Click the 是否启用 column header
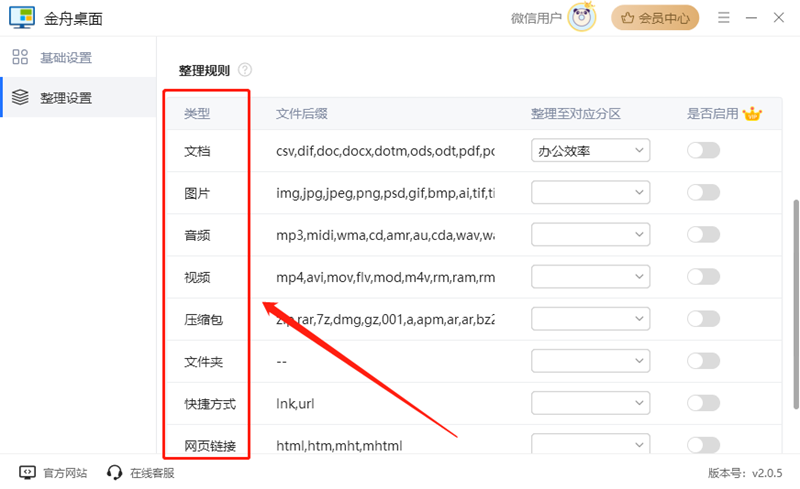Image resolution: width=800 pixels, height=489 pixels. click(x=712, y=114)
